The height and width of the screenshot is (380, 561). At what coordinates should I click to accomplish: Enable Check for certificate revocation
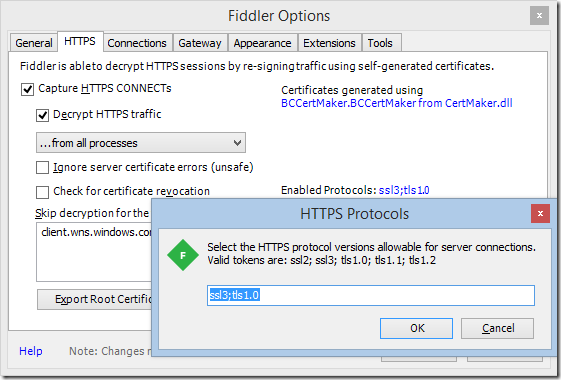point(42,192)
